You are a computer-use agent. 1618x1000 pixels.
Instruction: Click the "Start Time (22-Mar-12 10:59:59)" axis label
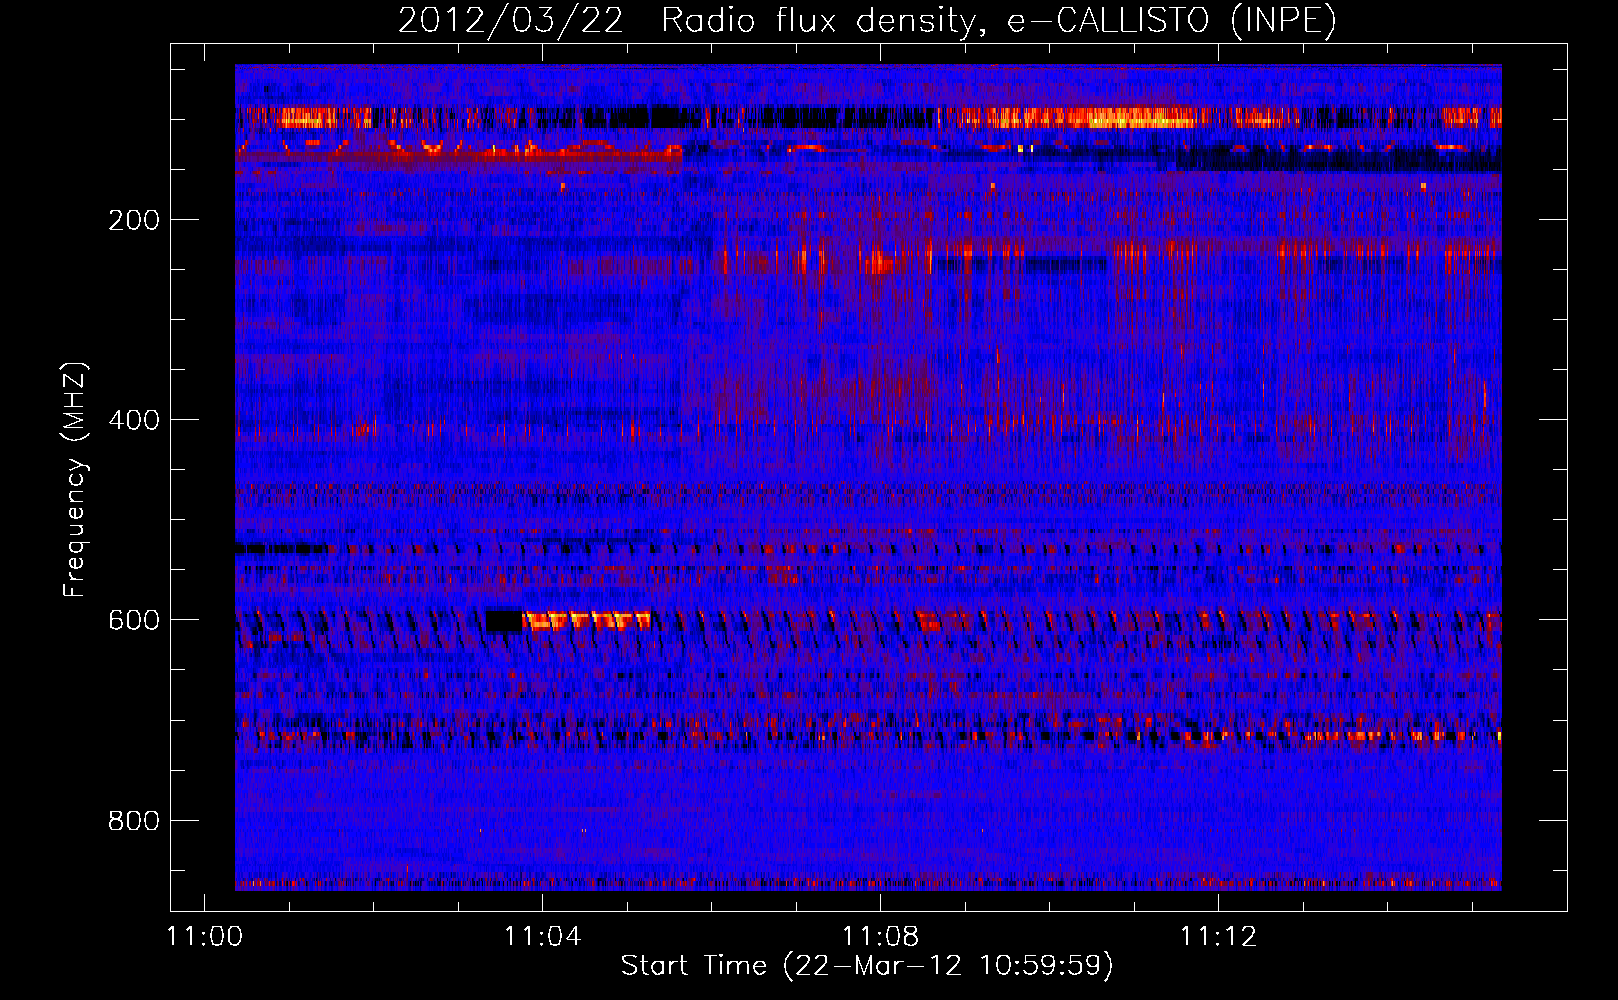click(867, 966)
